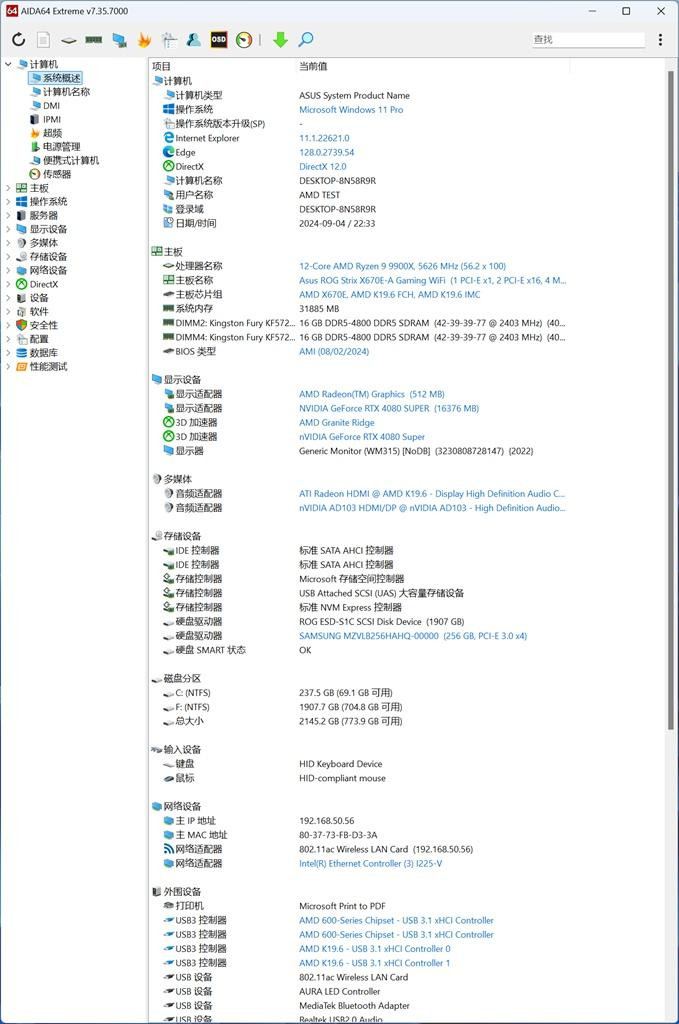The image size is (679, 1024).
Task: Open the OSD panel icon
Action: pos(219,40)
